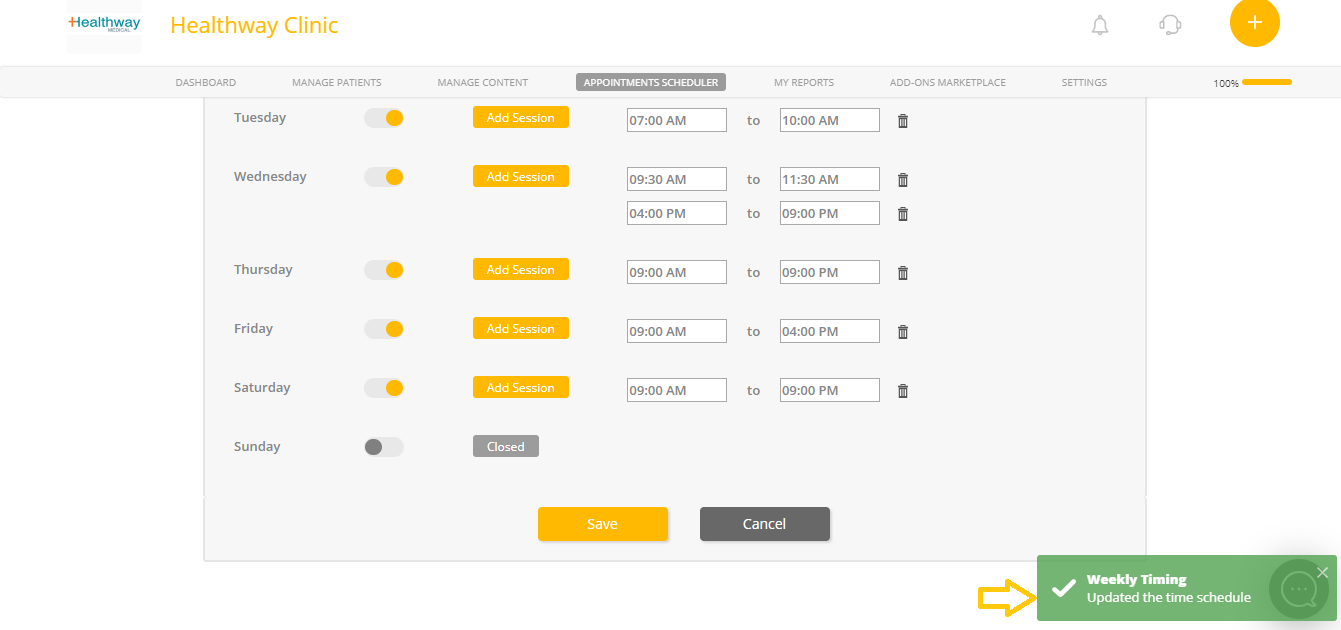
Task: Delete Wednesday 09:30 AM session trash icon
Action: (903, 180)
